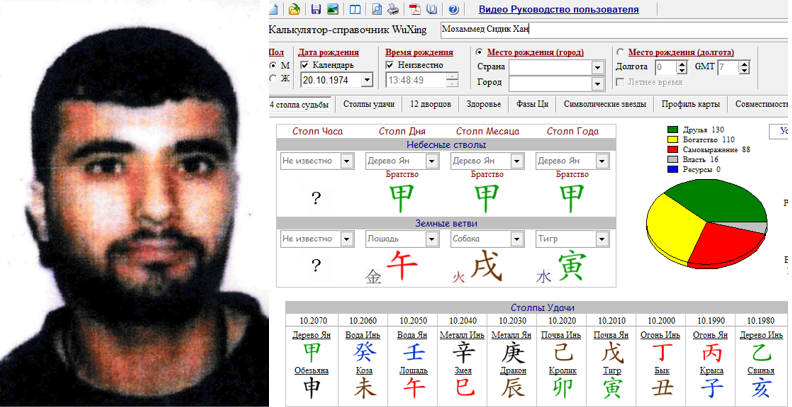Click the Дерево Ян link under 10.2070
Viewport: 792px width, 407px height.
click(312, 335)
